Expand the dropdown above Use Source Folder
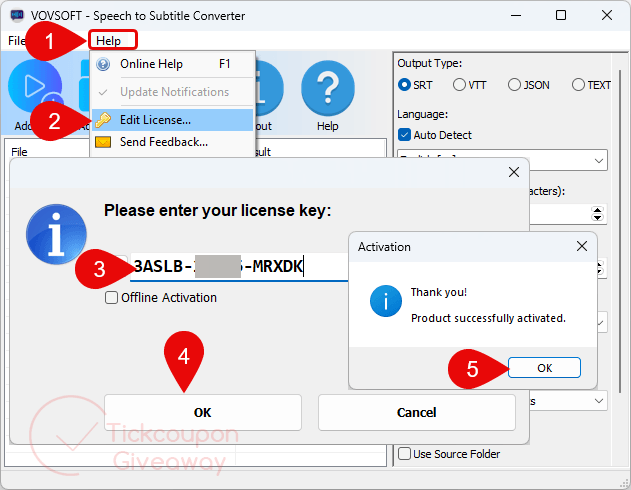This screenshot has height=490, width=631. click(x=599, y=401)
